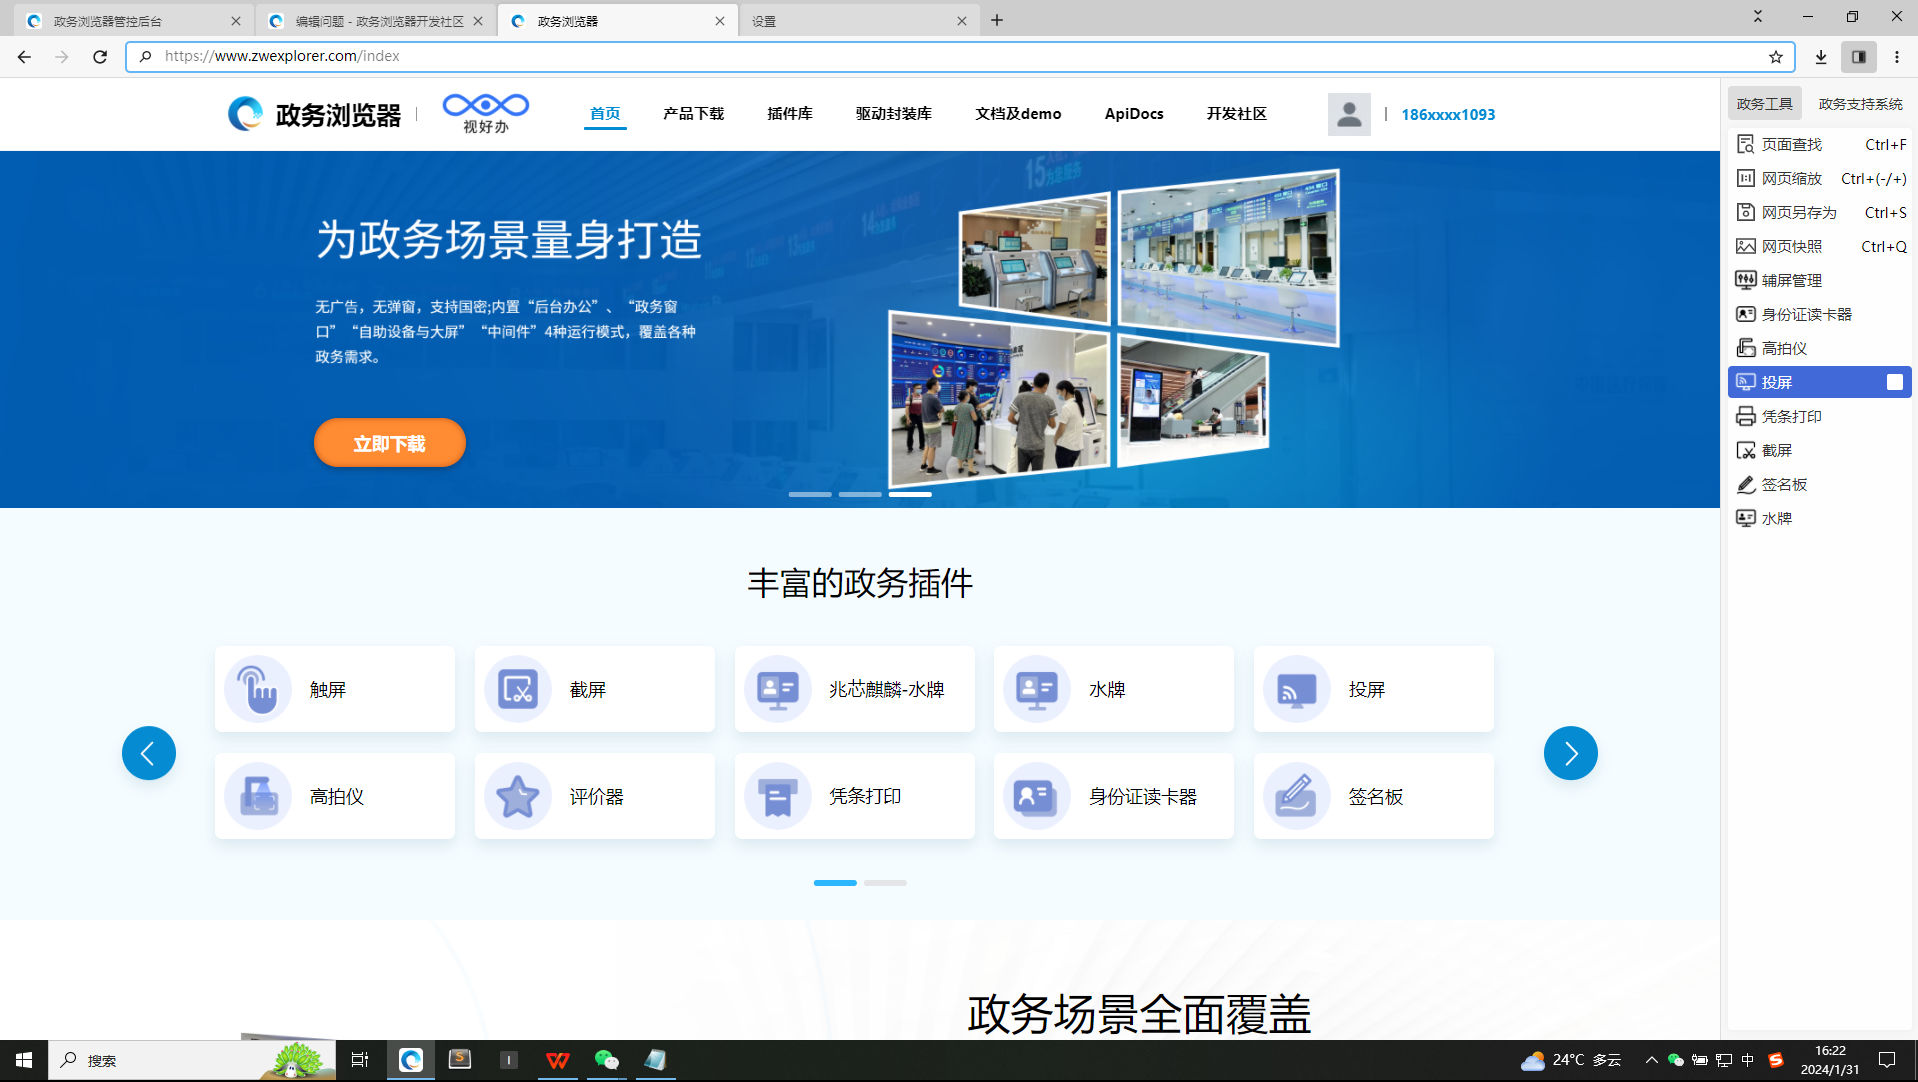Open 辅屏管理 tool
1918x1082 pixels.
(x=1820, y=280)
